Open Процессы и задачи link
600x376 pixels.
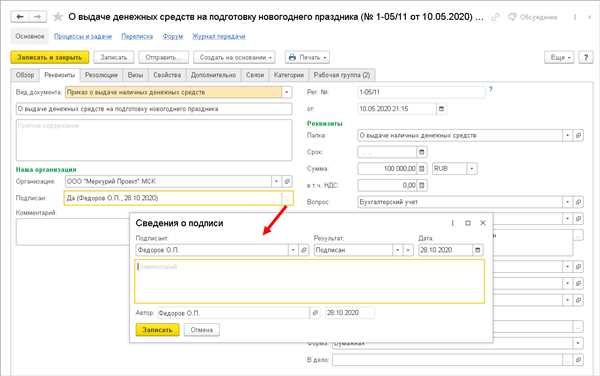click(83, 36)
